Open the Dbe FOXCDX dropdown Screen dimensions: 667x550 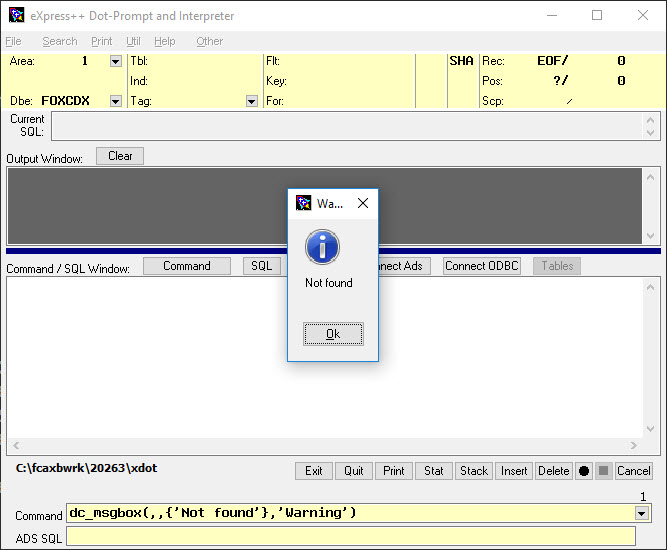pyautogui.click(x=115, y=101)
